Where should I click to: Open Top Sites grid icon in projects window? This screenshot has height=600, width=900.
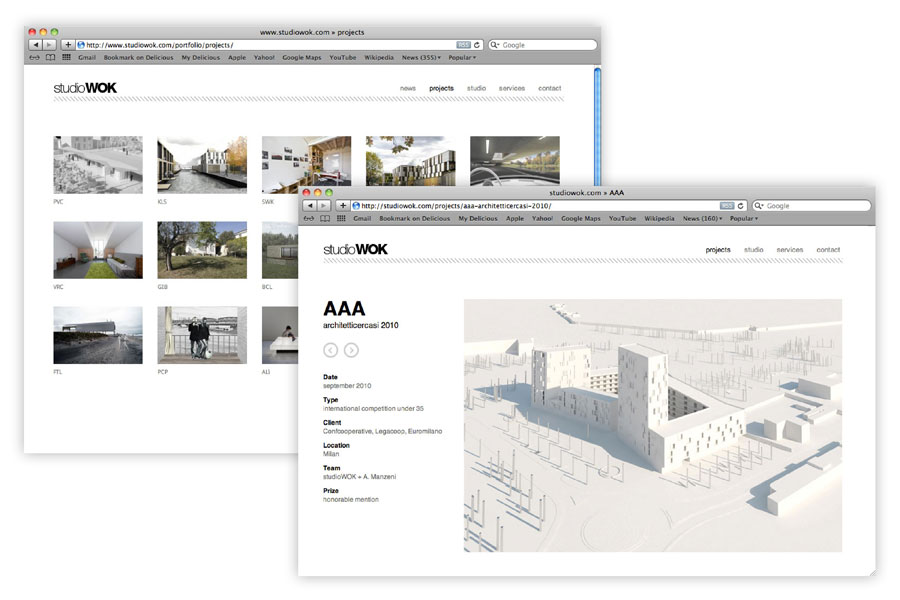(x=66, y=58)
